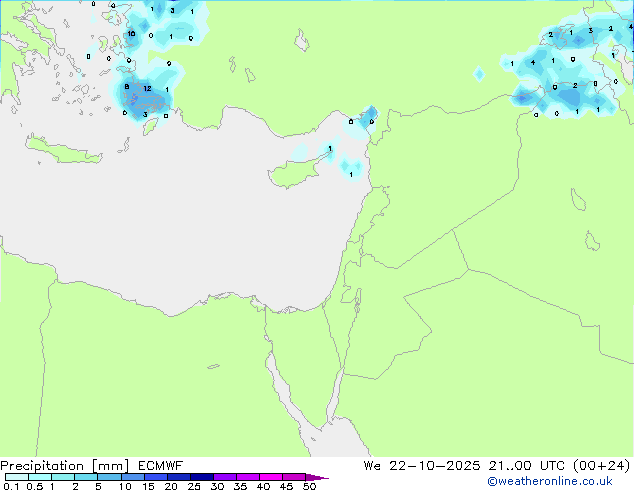Pick legend swatch between 10 and 15

[x=132, y=477]
